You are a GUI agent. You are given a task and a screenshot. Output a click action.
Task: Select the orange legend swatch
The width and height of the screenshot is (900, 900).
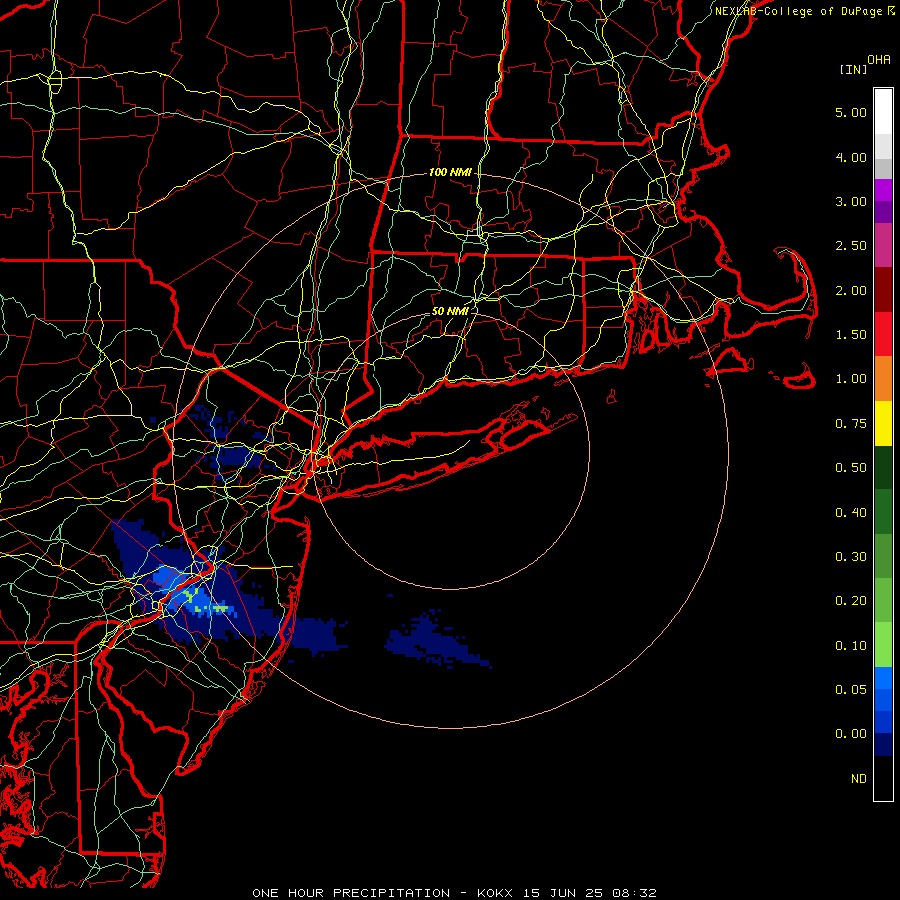coord(883,379)
